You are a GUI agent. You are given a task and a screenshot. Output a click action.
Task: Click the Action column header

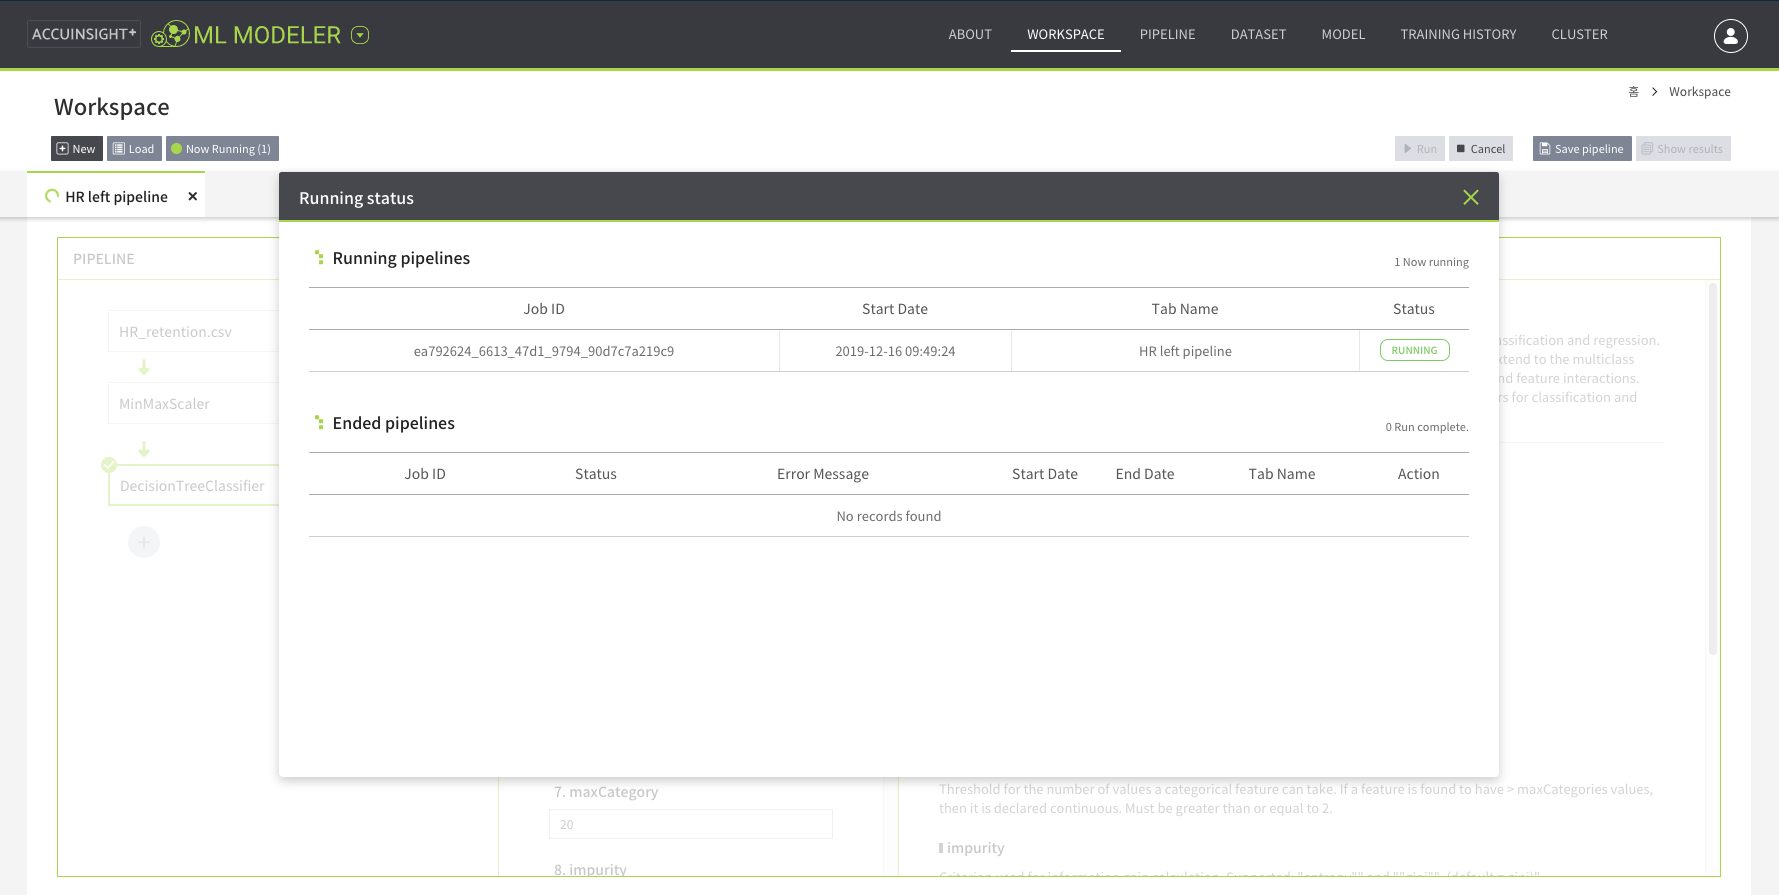pyautogui.click(x=1418, y=474)
